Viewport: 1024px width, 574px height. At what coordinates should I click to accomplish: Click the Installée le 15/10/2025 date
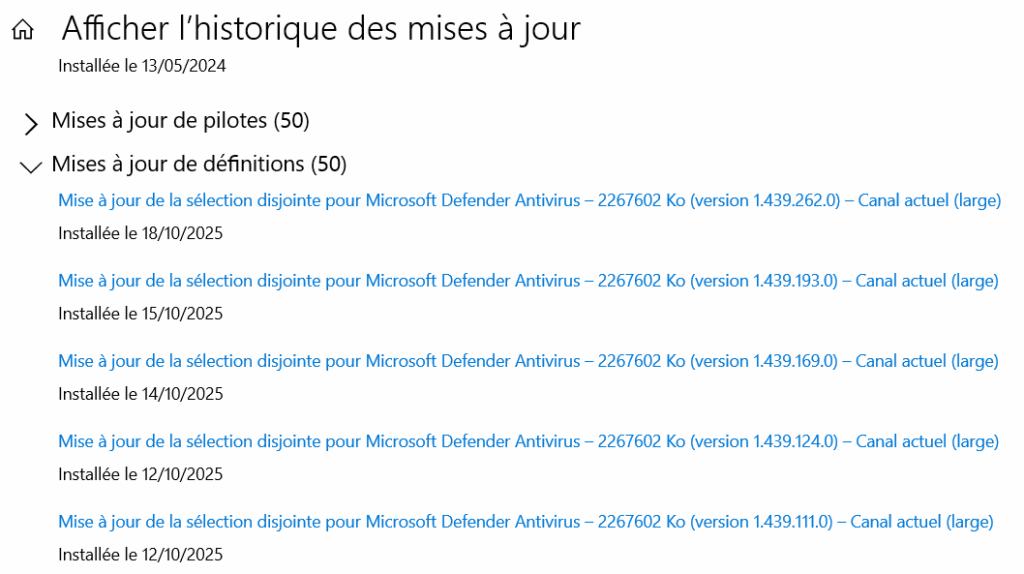click(140, 313)
